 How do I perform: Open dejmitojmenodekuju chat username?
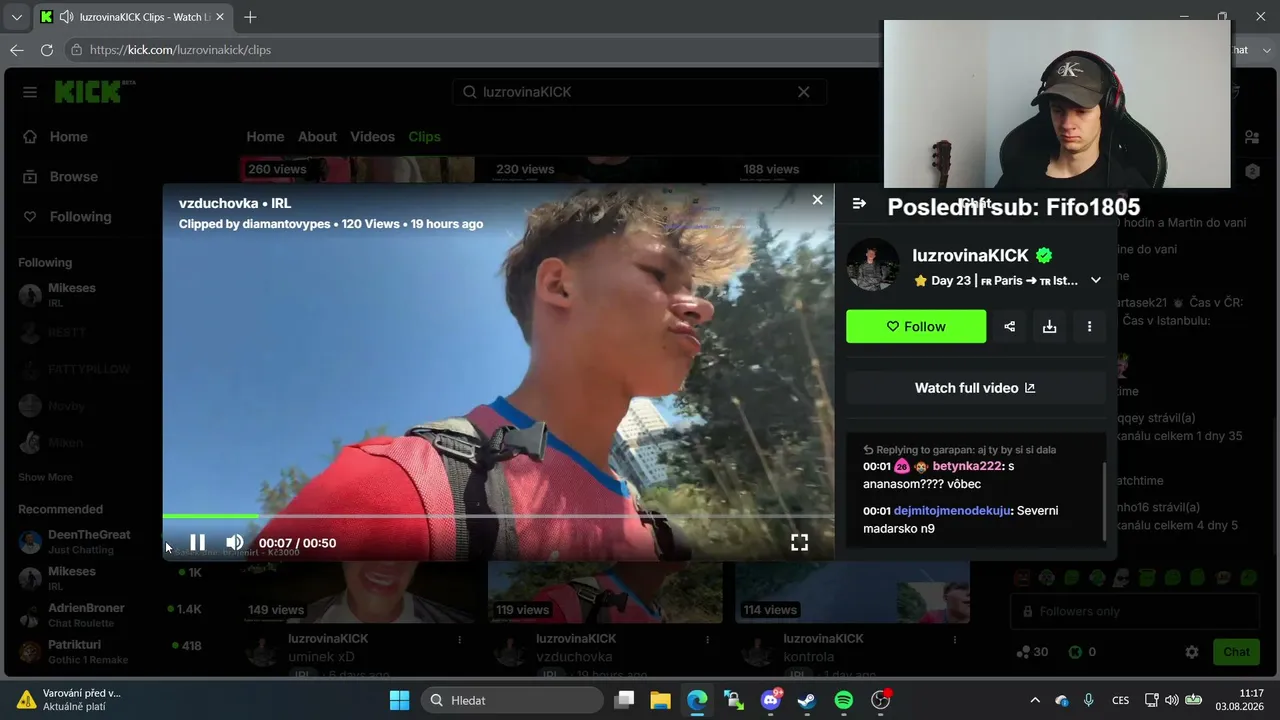(953, 510)
